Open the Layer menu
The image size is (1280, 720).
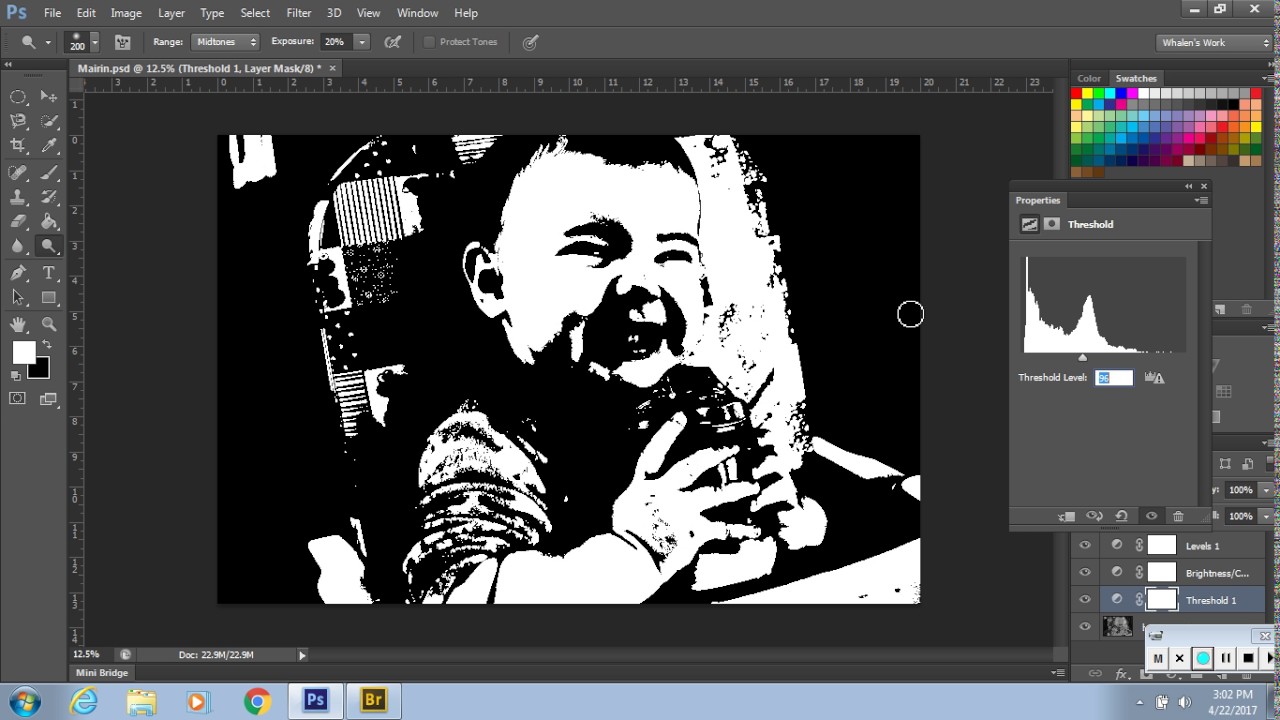pyautogui.click(x=171, y=13)
